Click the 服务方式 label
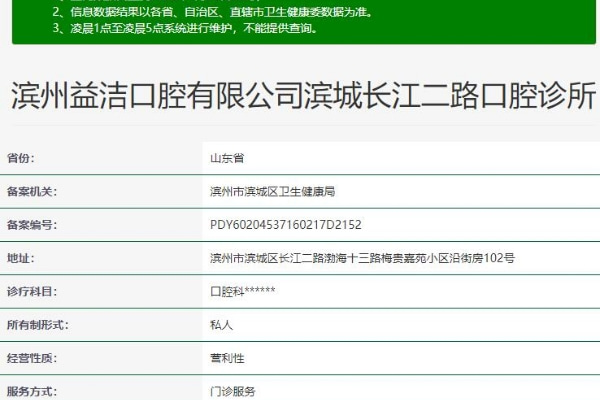The height and width of the screenshot is (400, 600). click(32, 392)
